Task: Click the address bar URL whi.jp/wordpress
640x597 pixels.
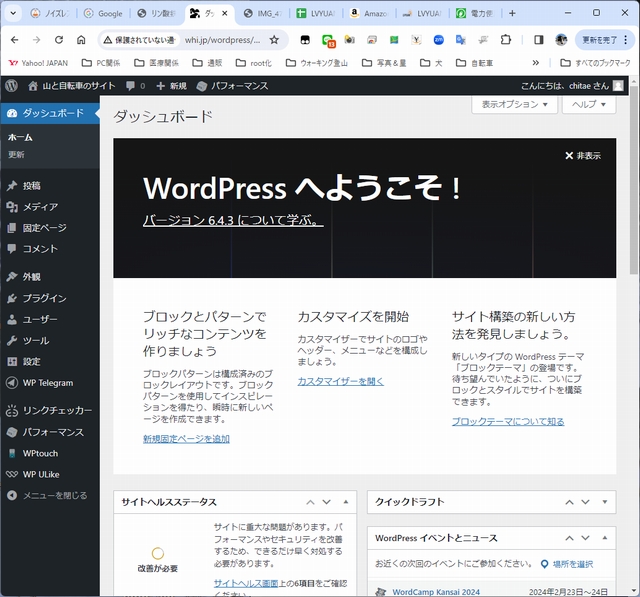Action: (222, 40)
